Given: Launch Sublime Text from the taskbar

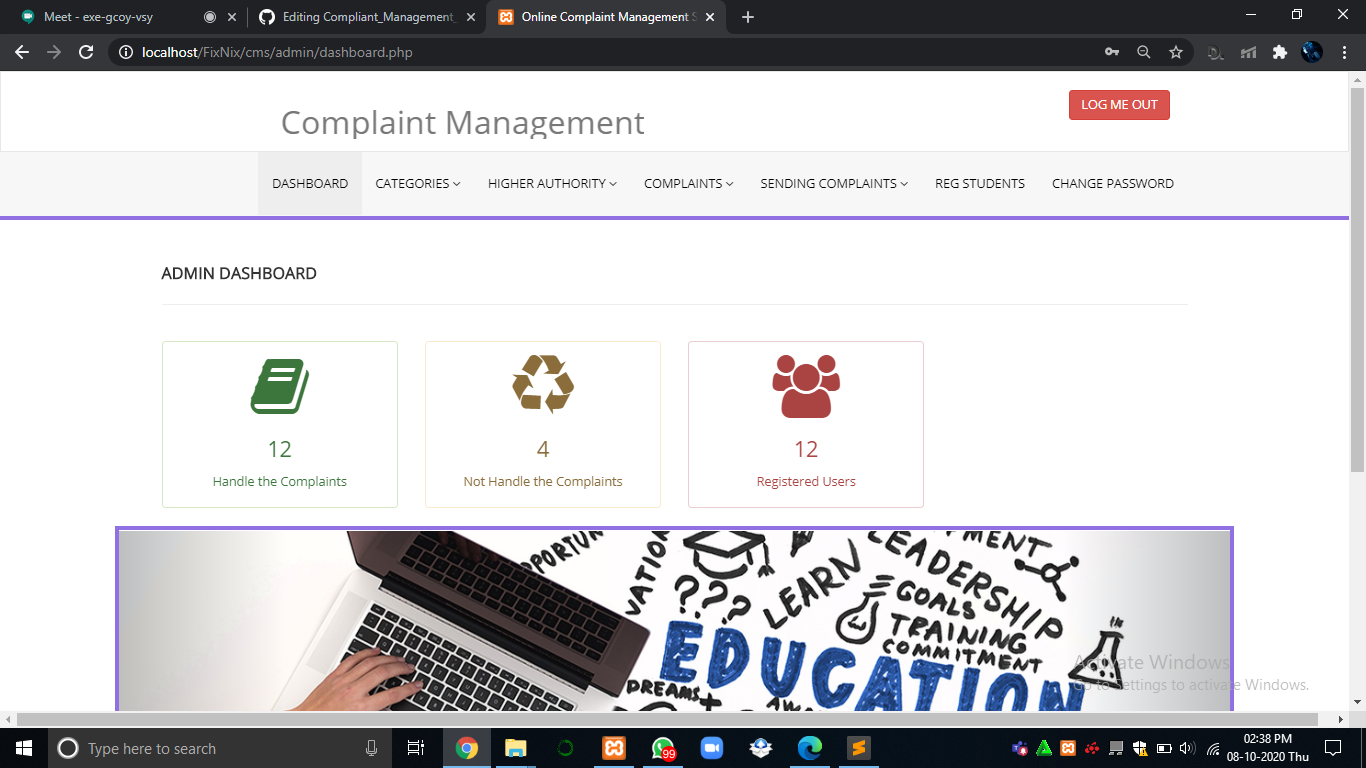Looking at the screenshot, I should pyautogui.click(x=858, y=747).
